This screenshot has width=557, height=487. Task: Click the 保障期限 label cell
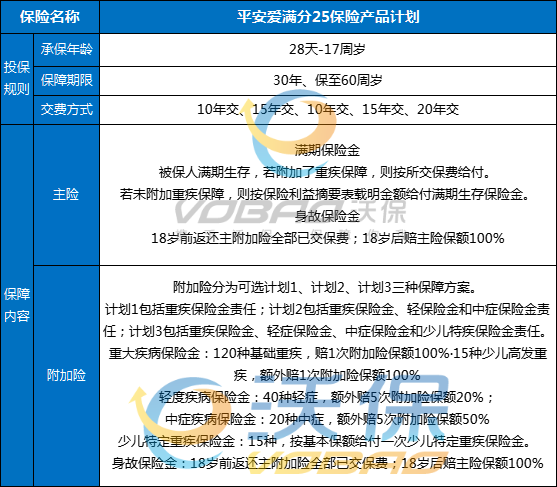click(x=66, y=81)
